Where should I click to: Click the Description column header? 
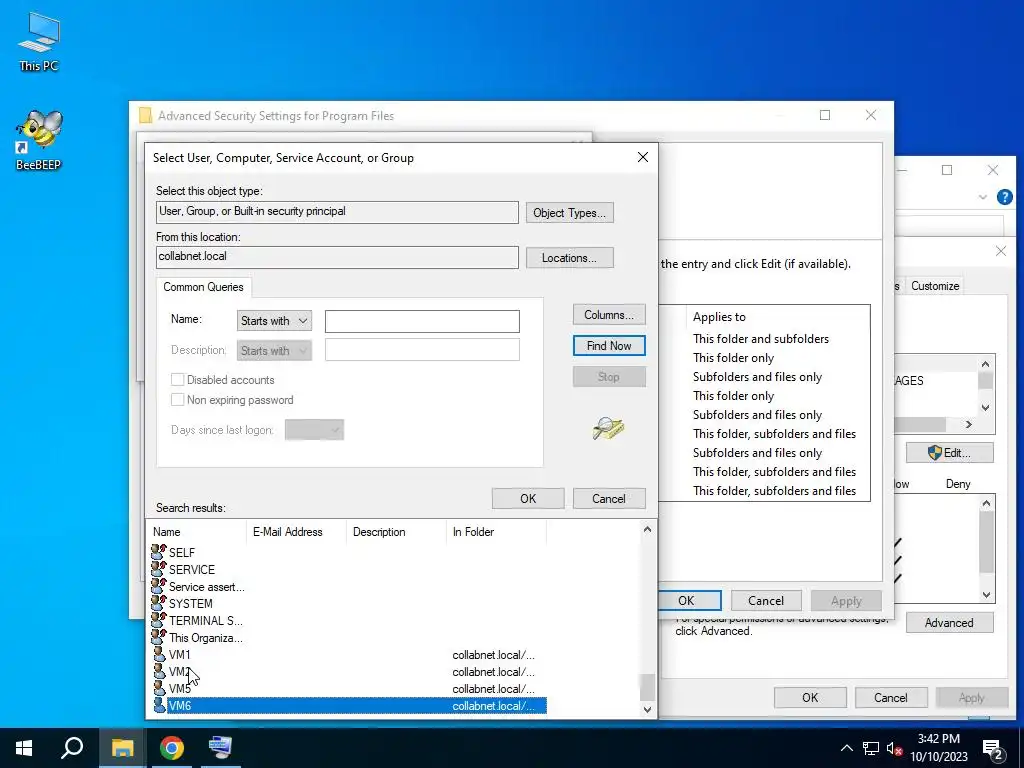click(x=396, y=532)
